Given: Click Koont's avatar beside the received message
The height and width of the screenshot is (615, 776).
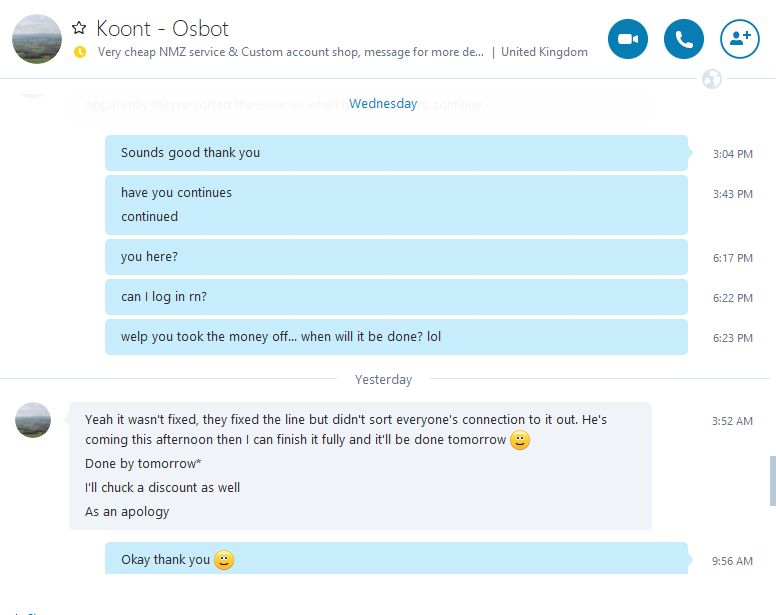Looking at the screenshot, I should [33, 420].
